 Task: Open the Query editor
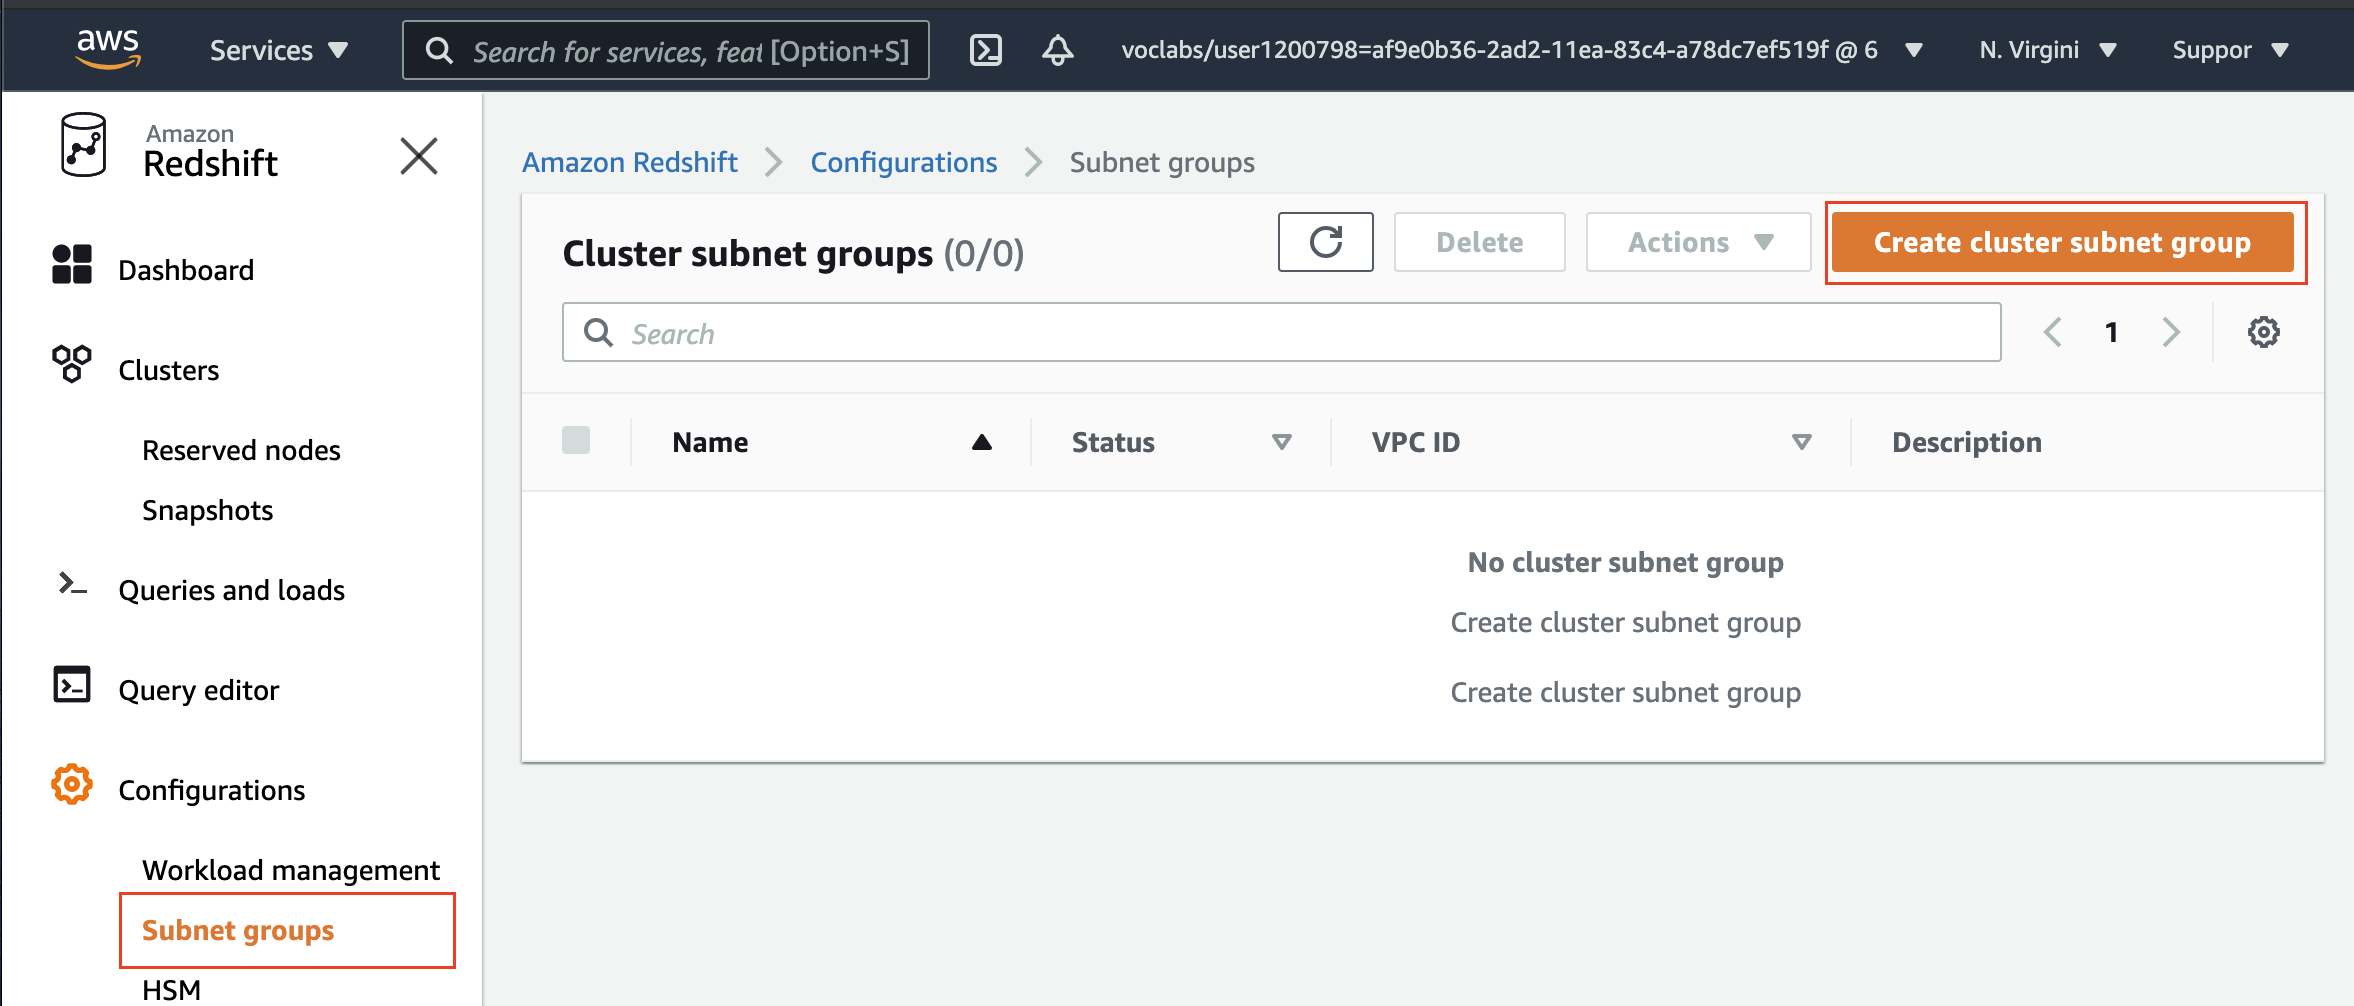[198, 689]
